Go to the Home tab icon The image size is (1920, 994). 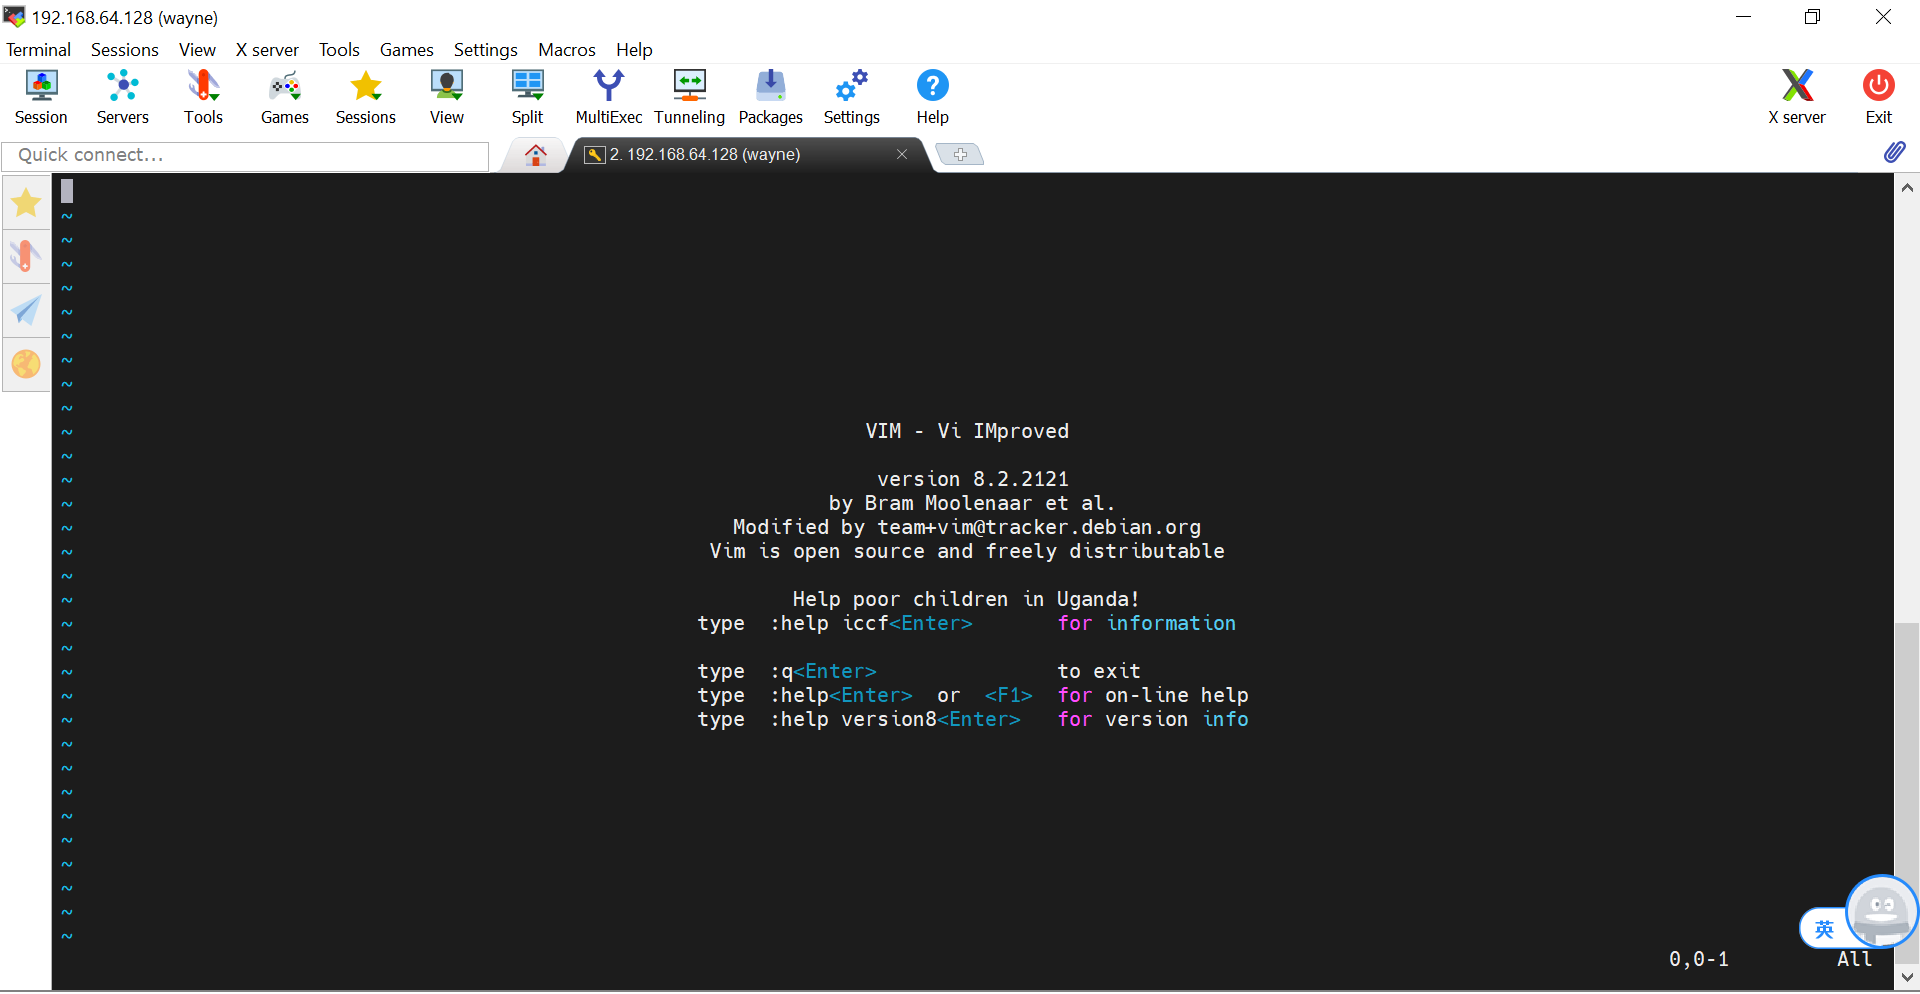[x=536, y=155]
